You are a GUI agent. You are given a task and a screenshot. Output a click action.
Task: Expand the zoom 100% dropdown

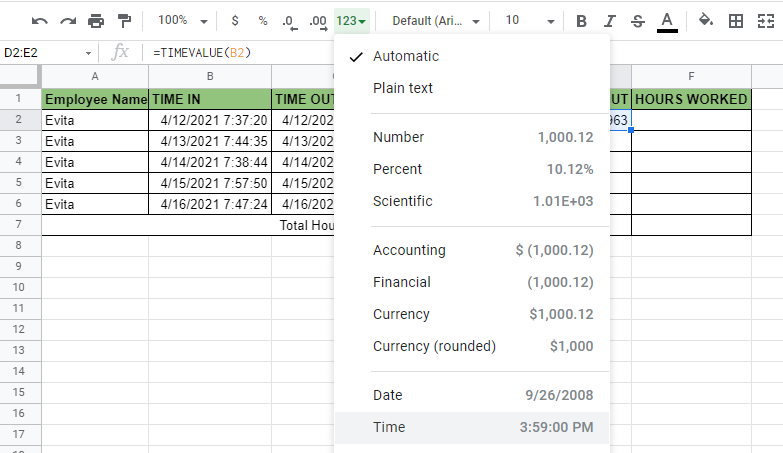pos(184,20)
